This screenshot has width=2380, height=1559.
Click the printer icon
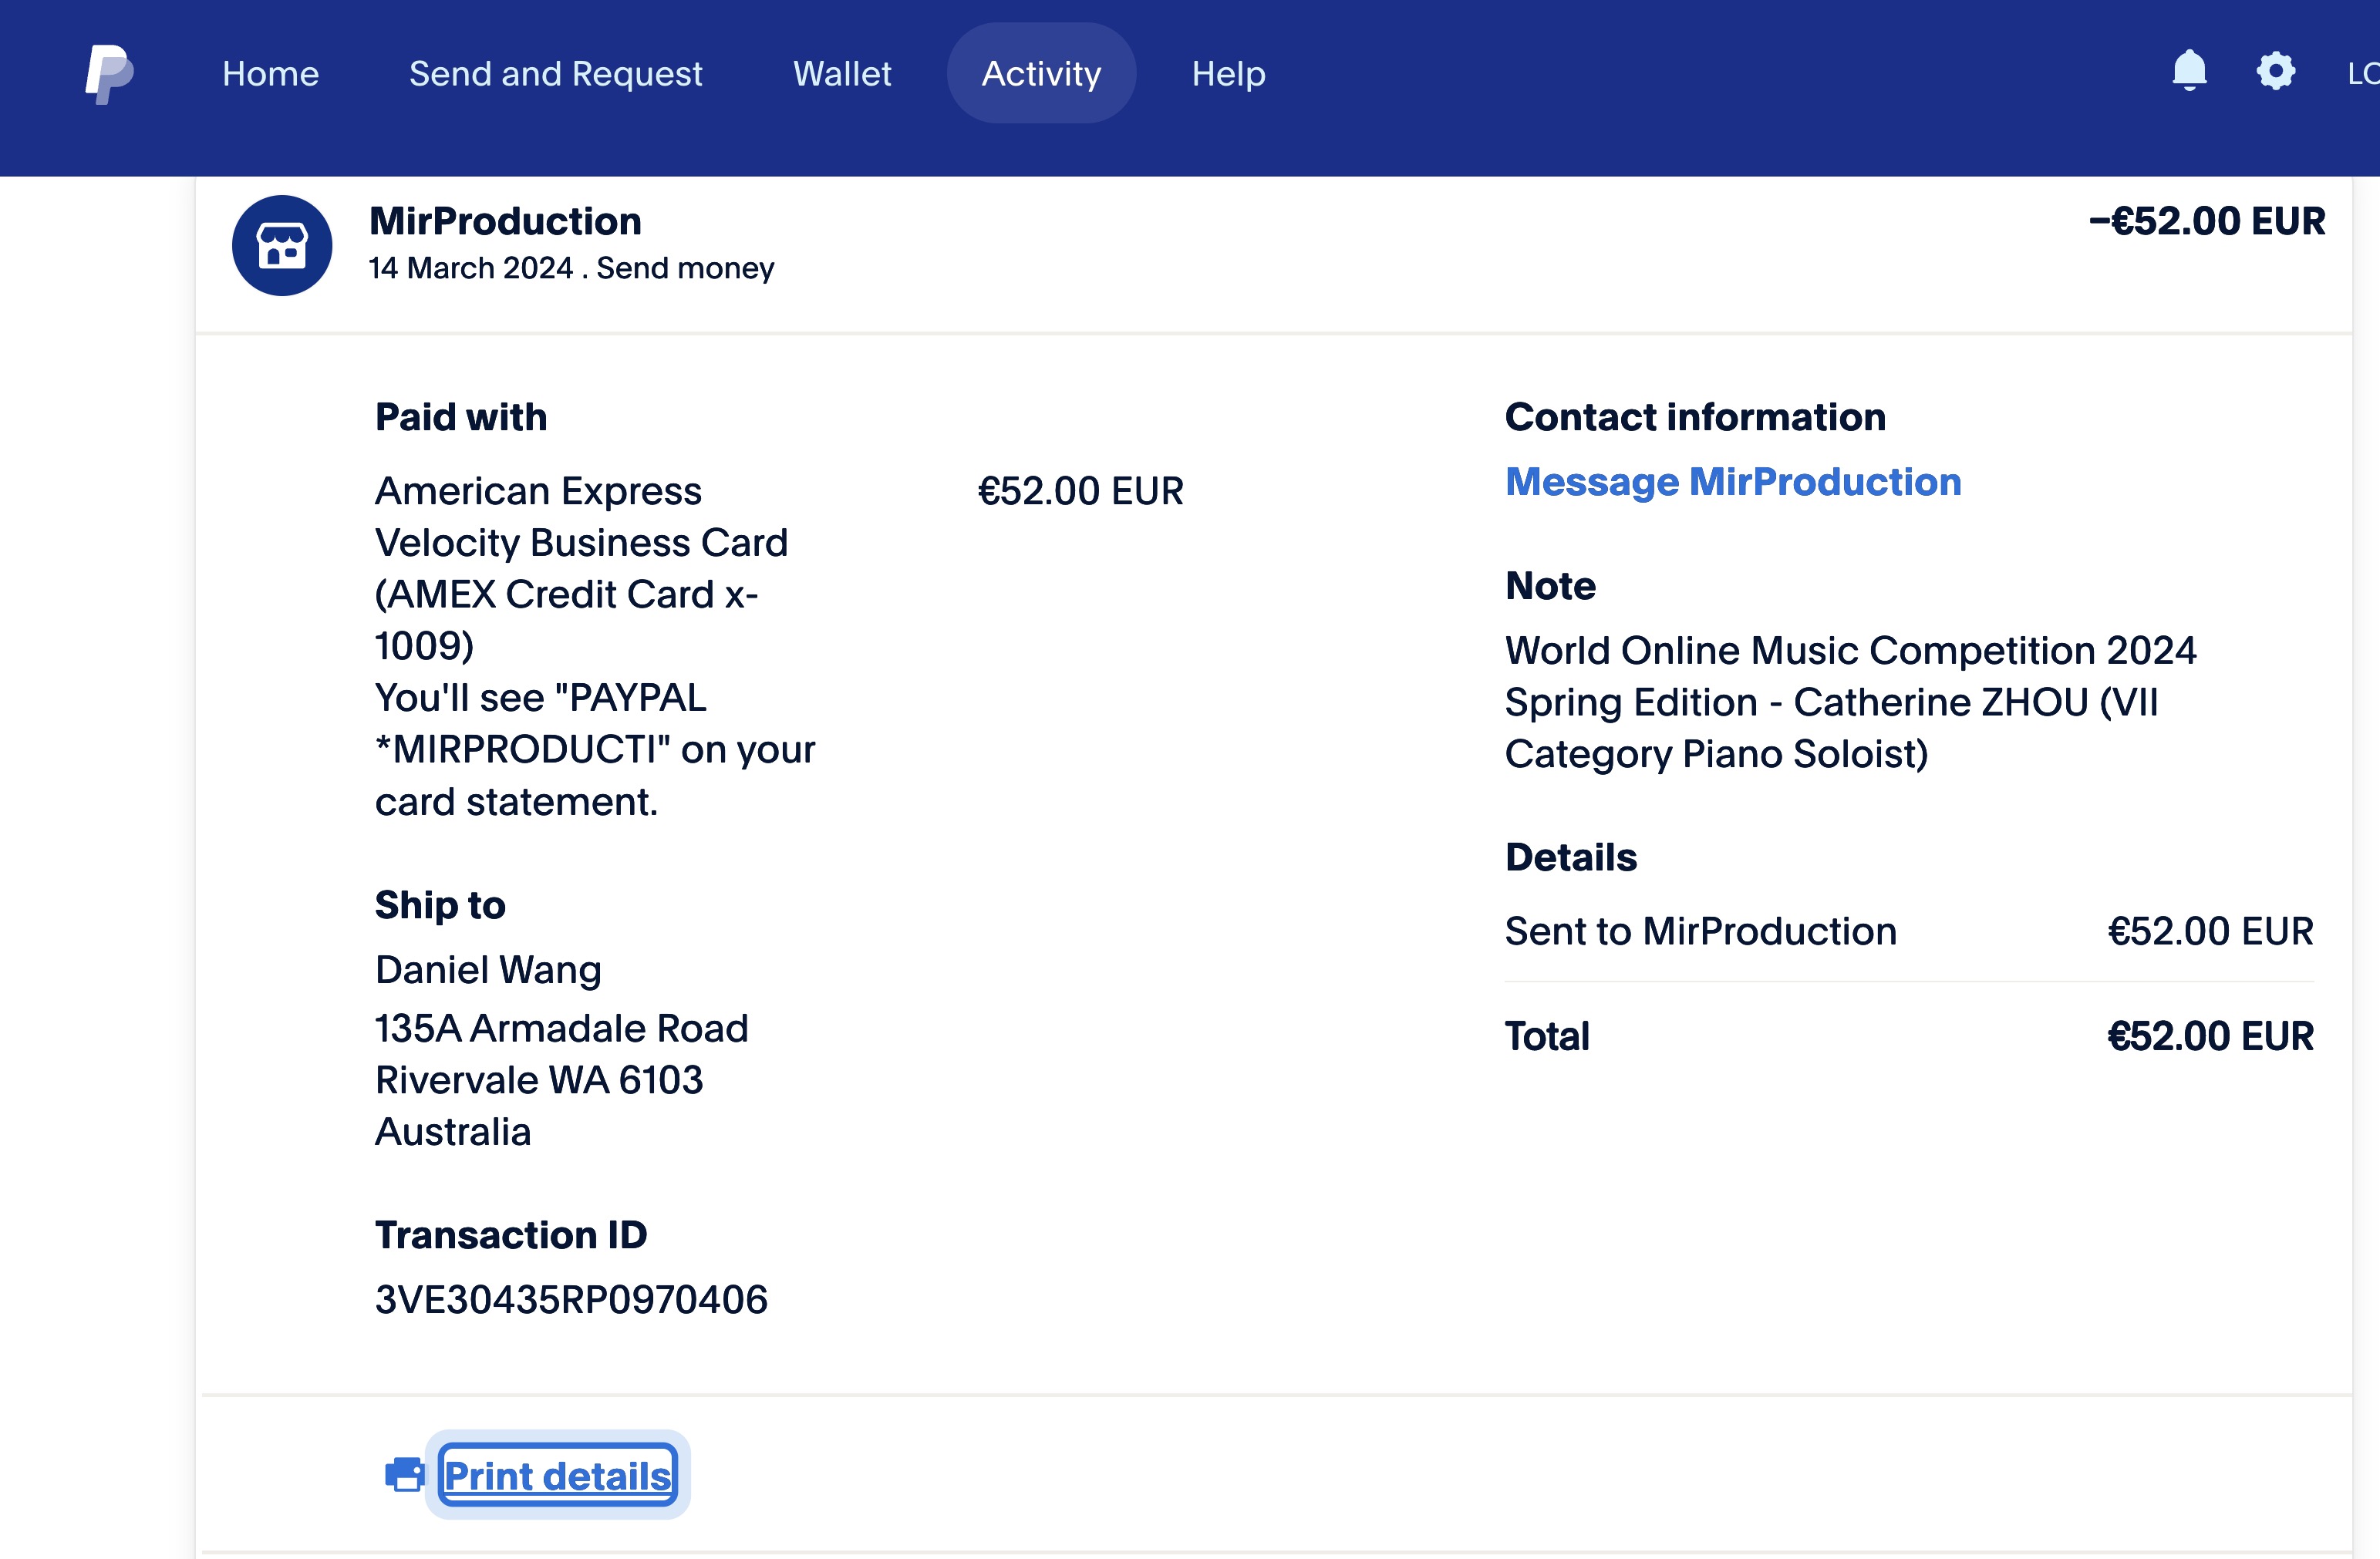click(x=404, y=1475)
